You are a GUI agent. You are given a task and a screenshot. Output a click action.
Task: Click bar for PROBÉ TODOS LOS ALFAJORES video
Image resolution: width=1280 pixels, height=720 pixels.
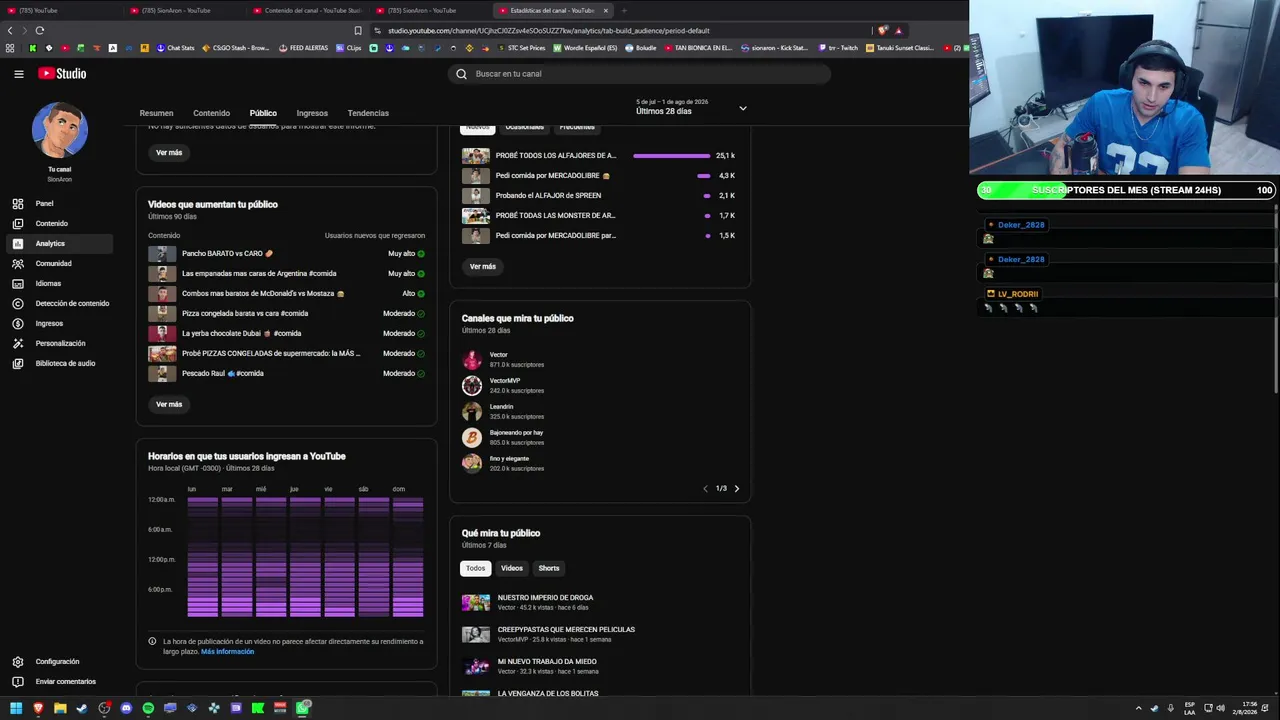pos(672,156)
